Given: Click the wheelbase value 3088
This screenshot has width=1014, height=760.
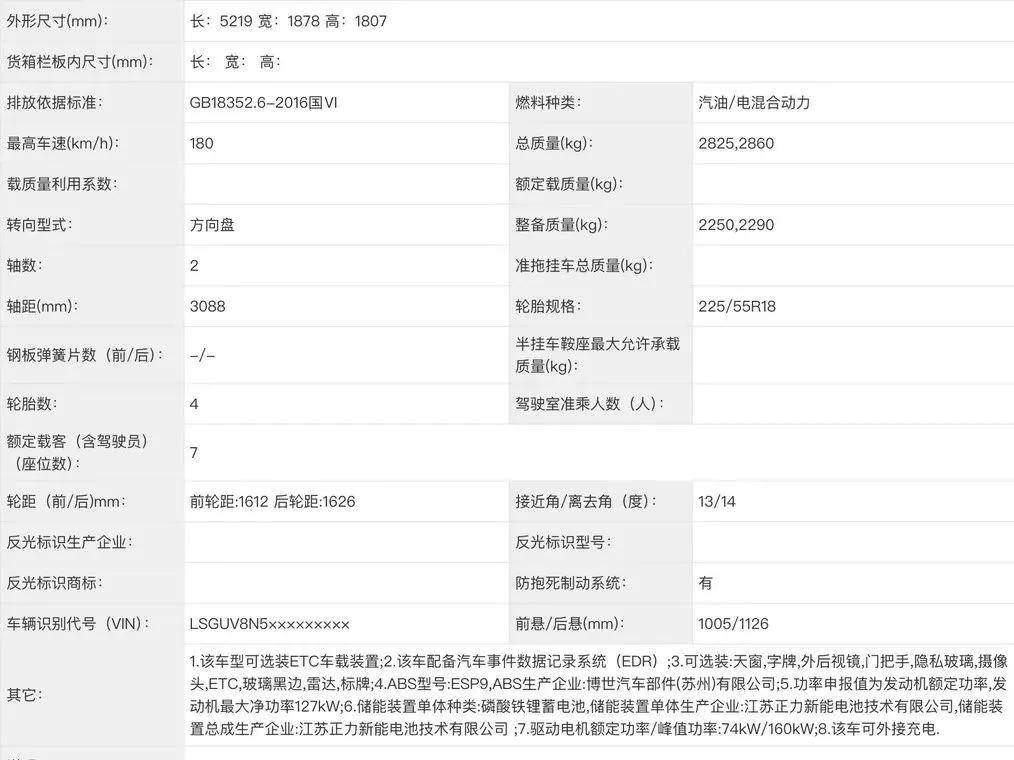Looking at the screenshot, I should (207, 306).
